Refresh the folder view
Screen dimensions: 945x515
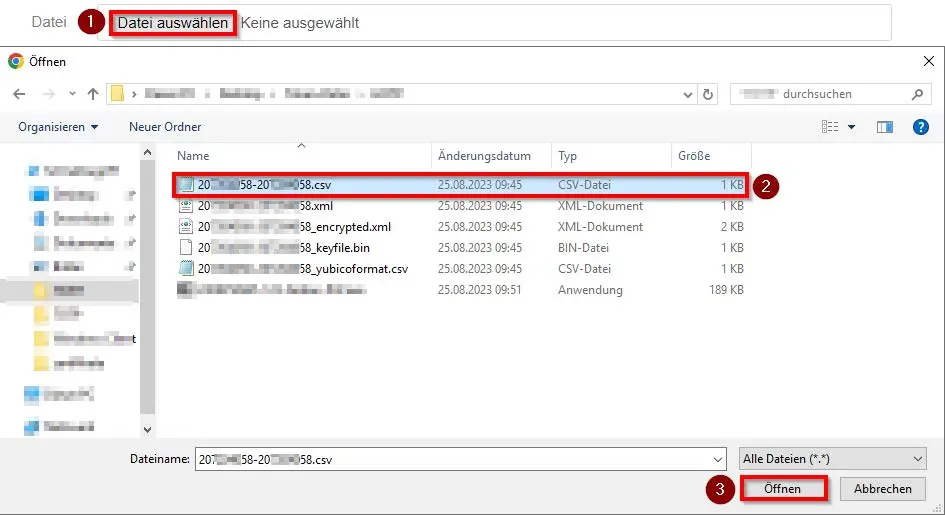tap(708, 94)
